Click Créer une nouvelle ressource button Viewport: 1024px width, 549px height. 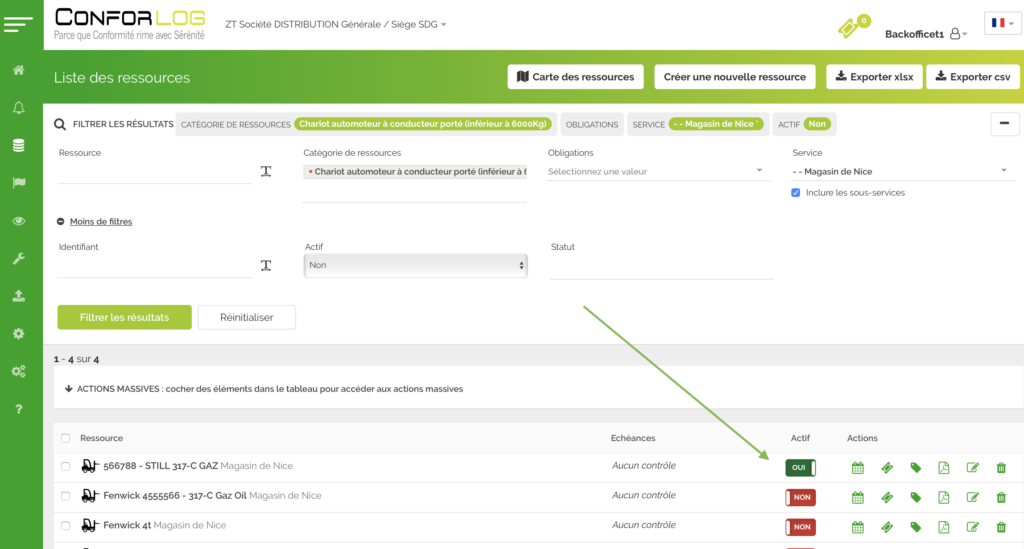735,77
